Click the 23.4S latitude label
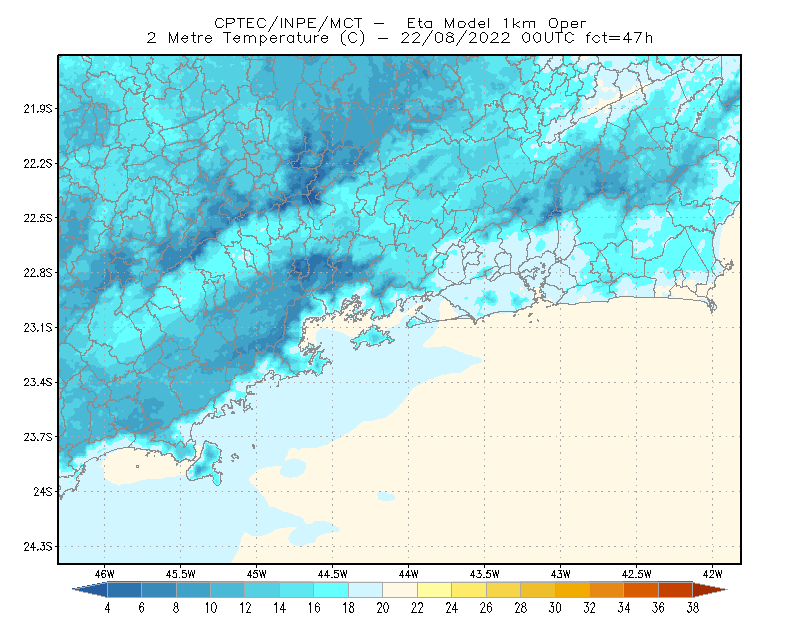 click(38, 382)
